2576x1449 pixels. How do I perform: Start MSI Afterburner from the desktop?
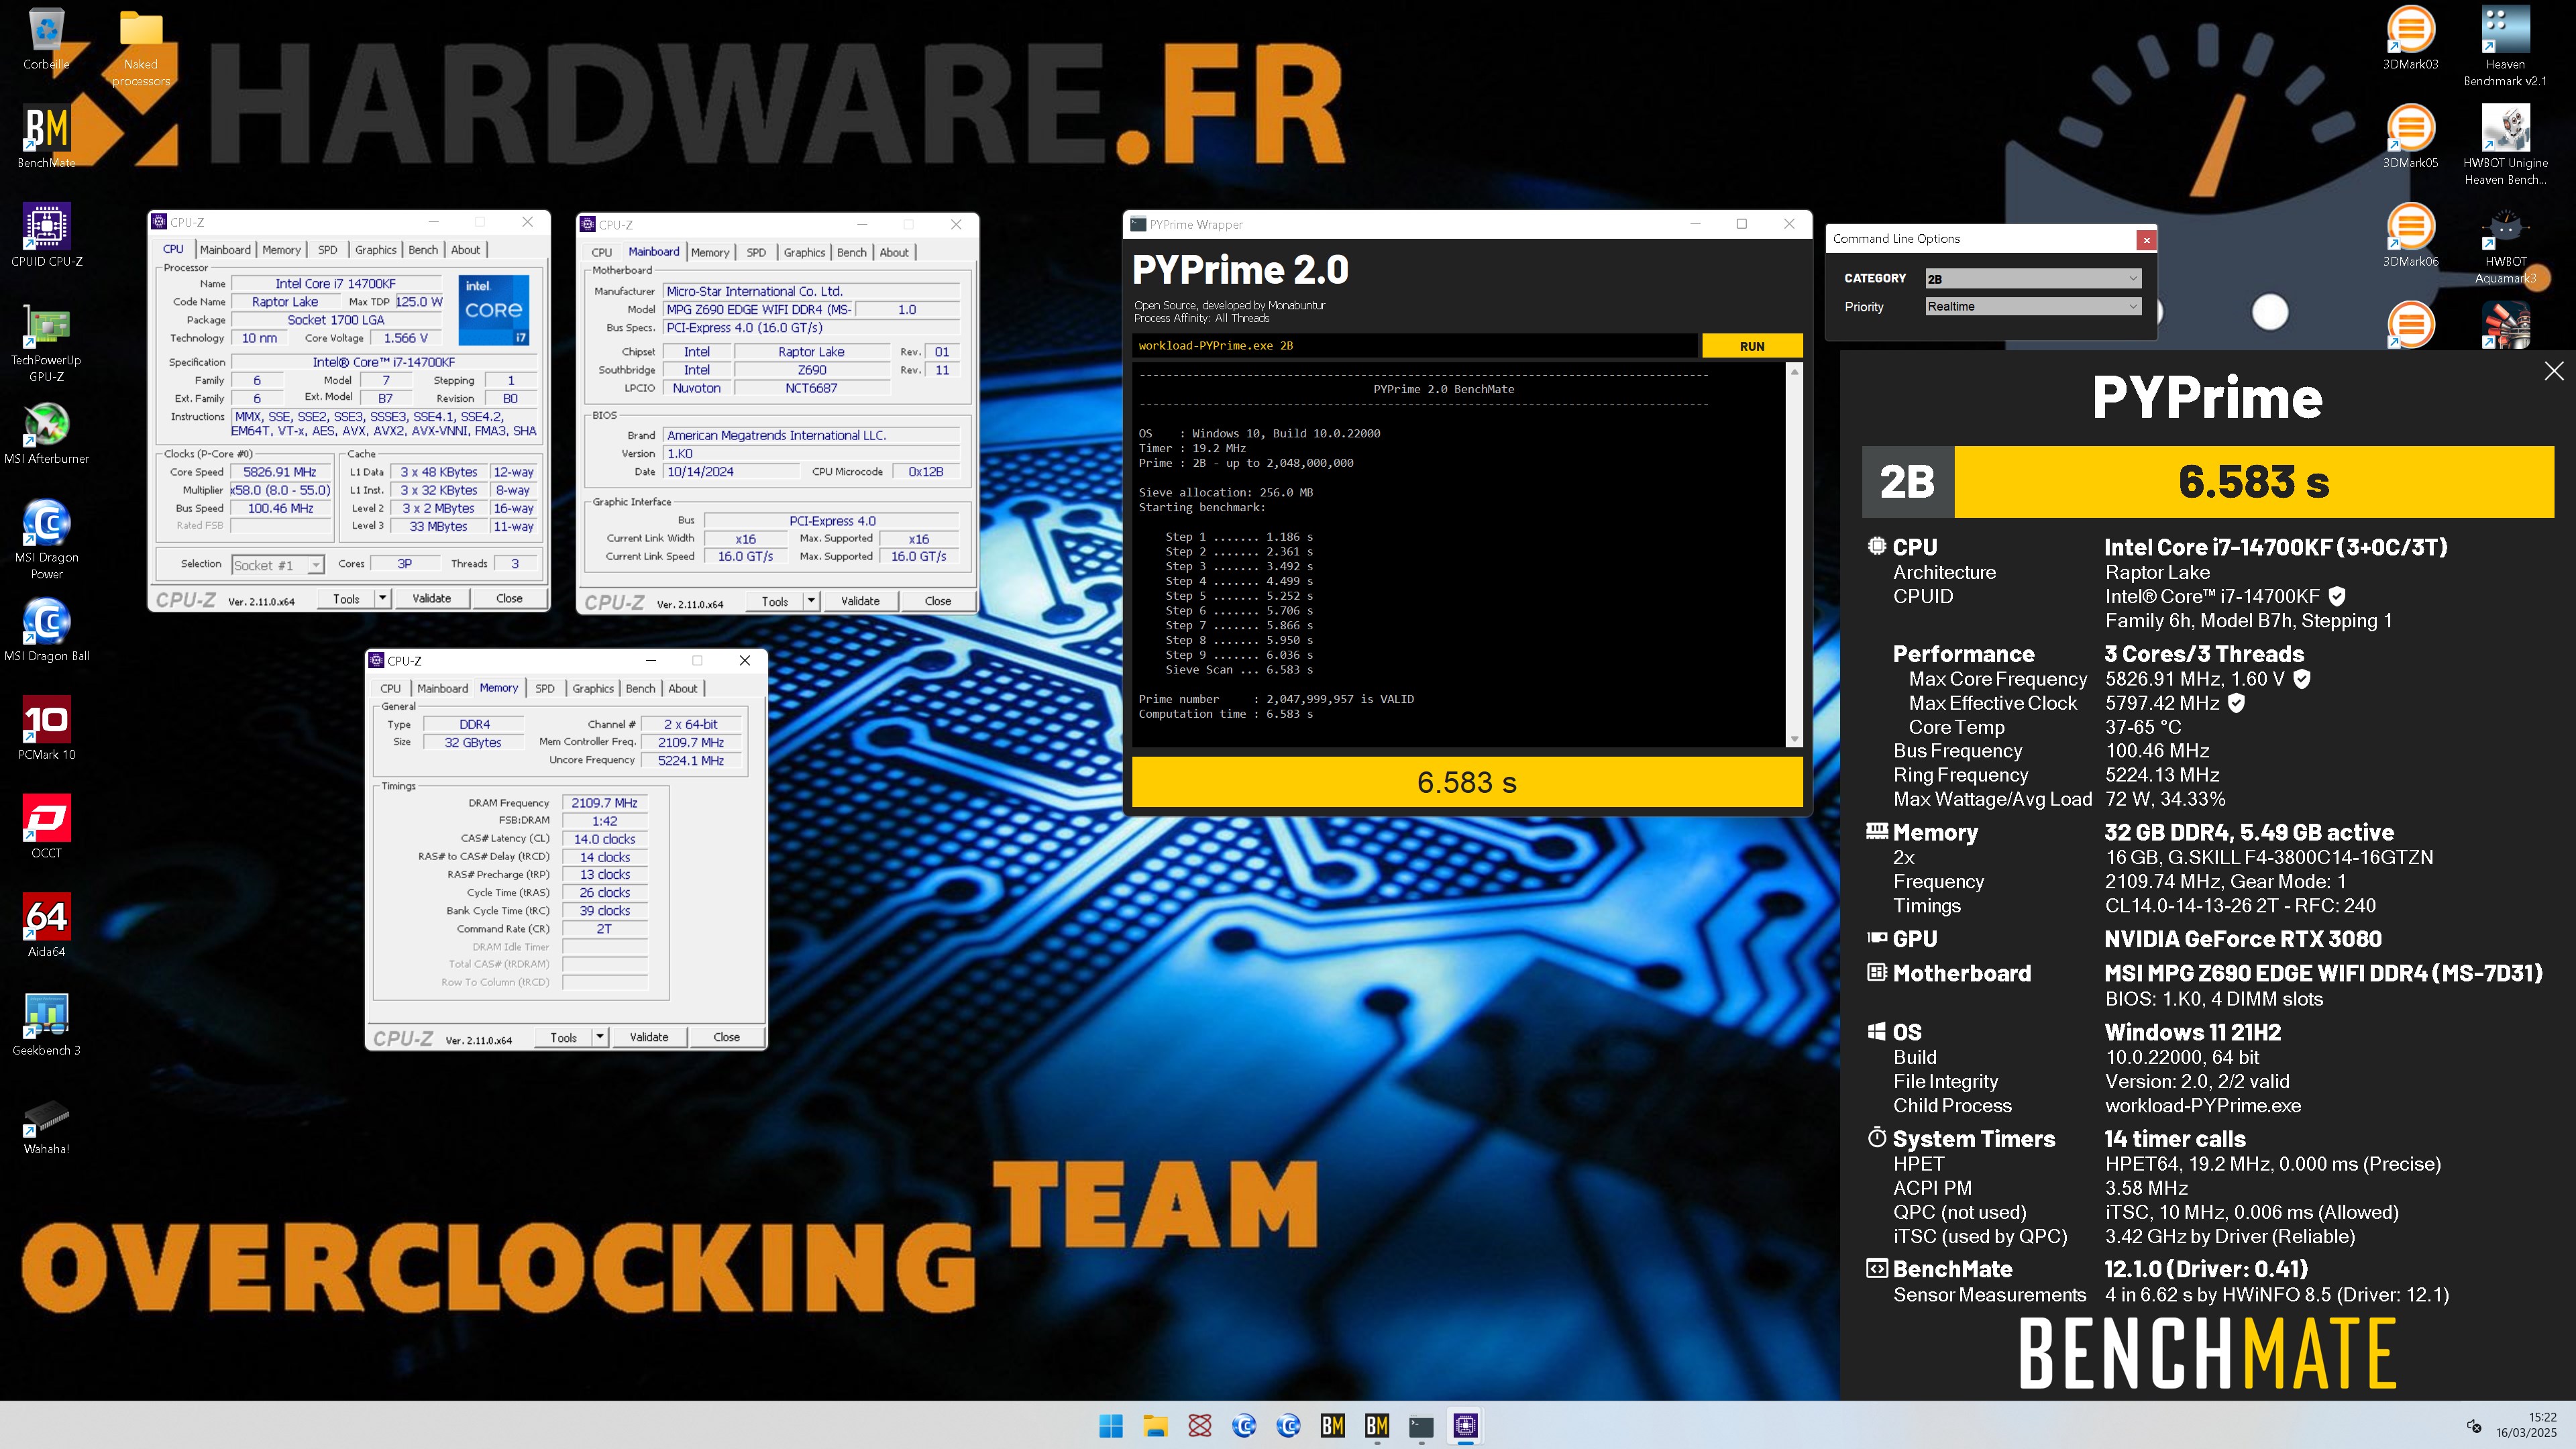coord(46,433)
